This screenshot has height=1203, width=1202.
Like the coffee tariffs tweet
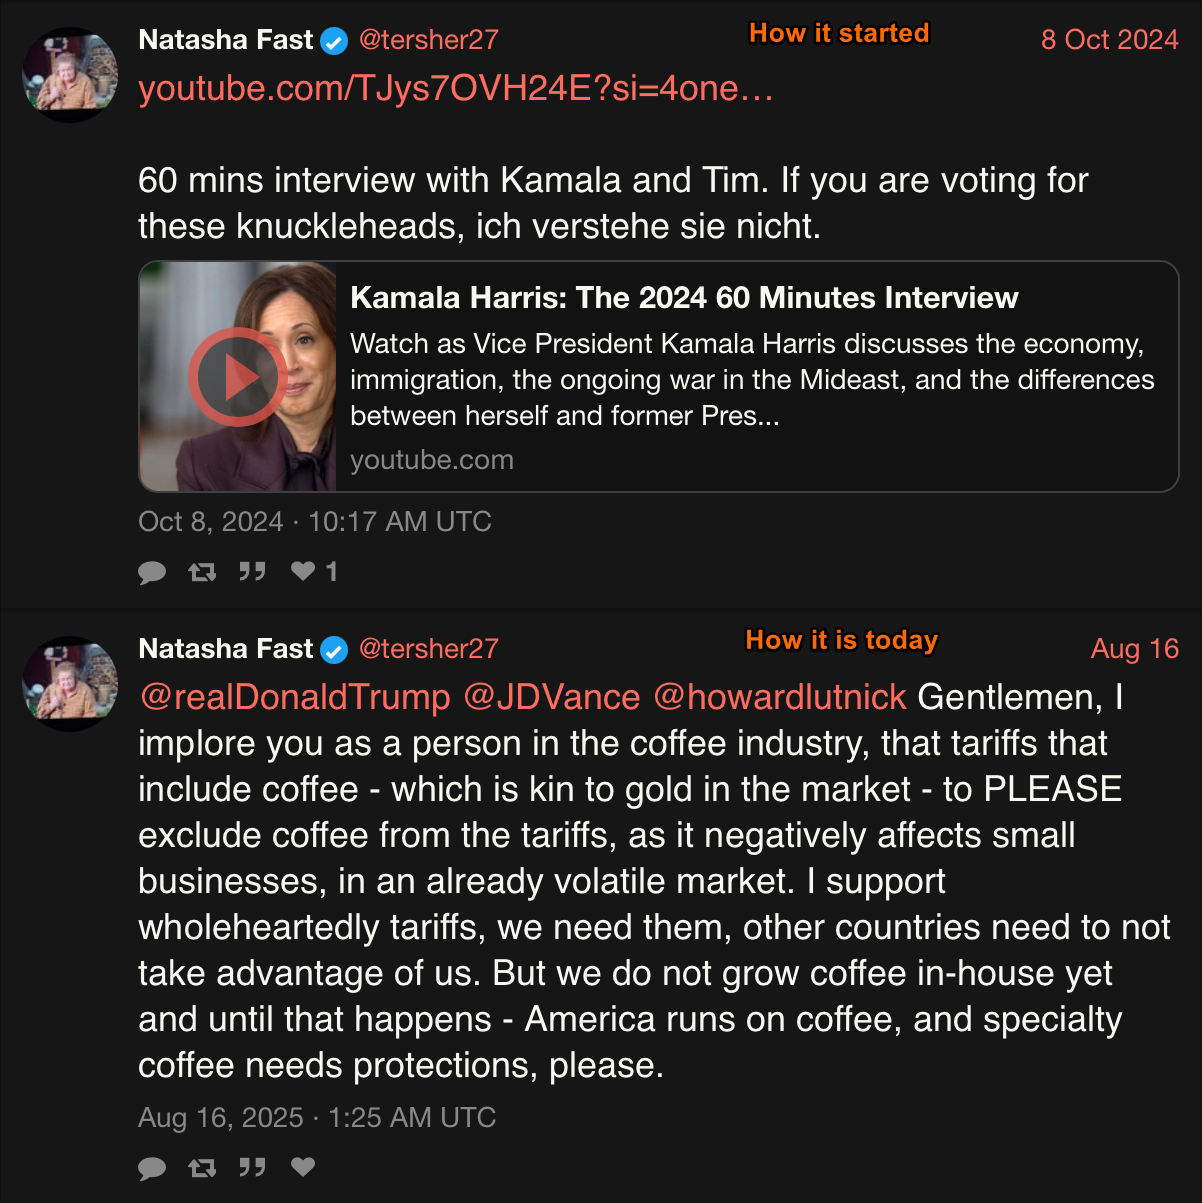click(x=303, y=1167)
